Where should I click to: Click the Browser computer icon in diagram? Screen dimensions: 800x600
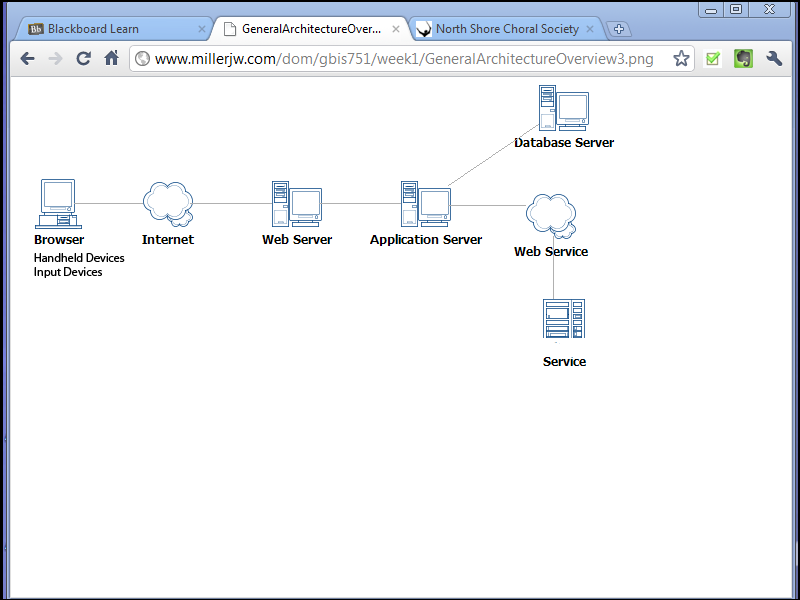(x=57, y=203)
